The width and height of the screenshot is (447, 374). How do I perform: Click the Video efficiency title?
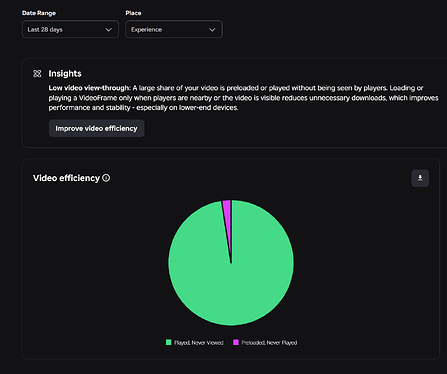tap(66, 178)
